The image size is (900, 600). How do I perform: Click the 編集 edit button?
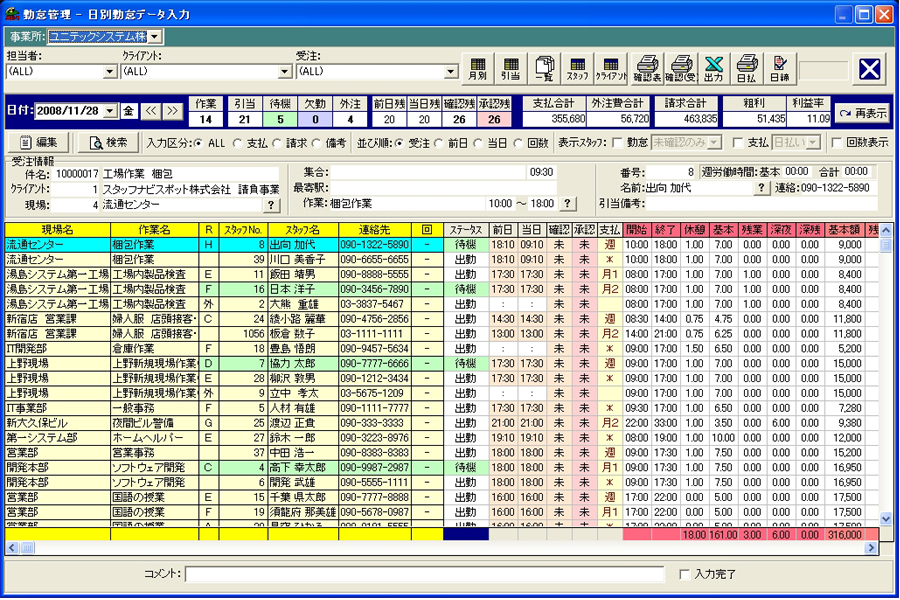click(39, 143)
